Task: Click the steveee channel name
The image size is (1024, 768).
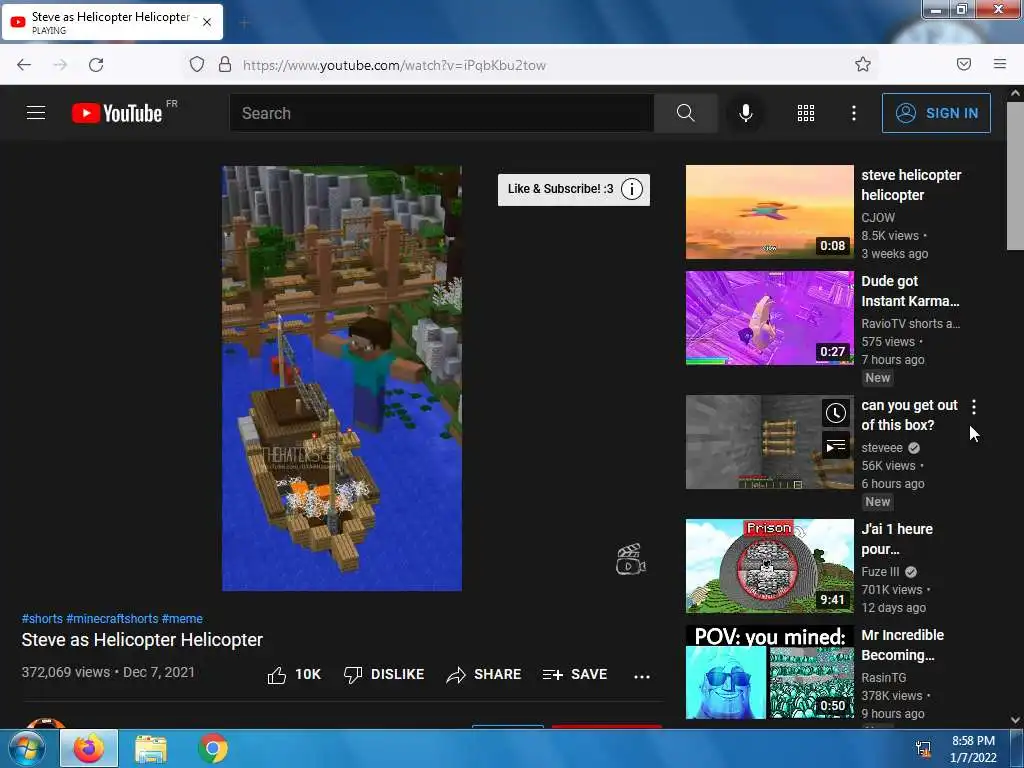Action: point(882,447)
